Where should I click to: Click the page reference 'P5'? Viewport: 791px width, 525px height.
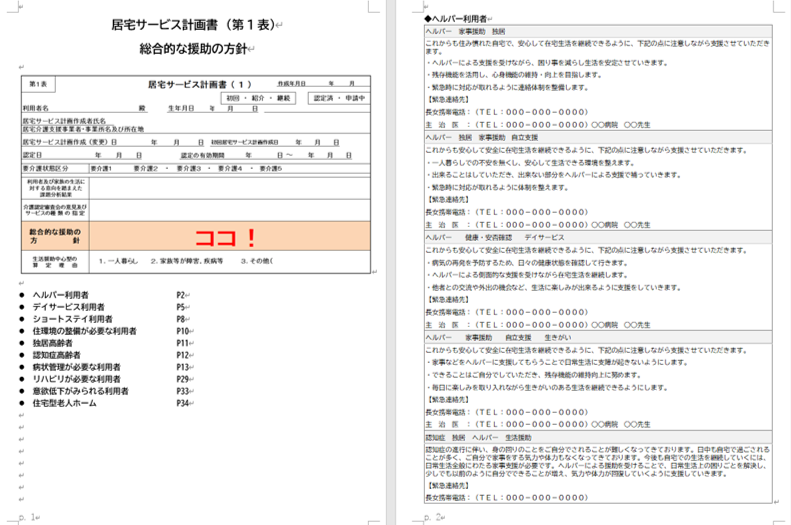[181, 307]
